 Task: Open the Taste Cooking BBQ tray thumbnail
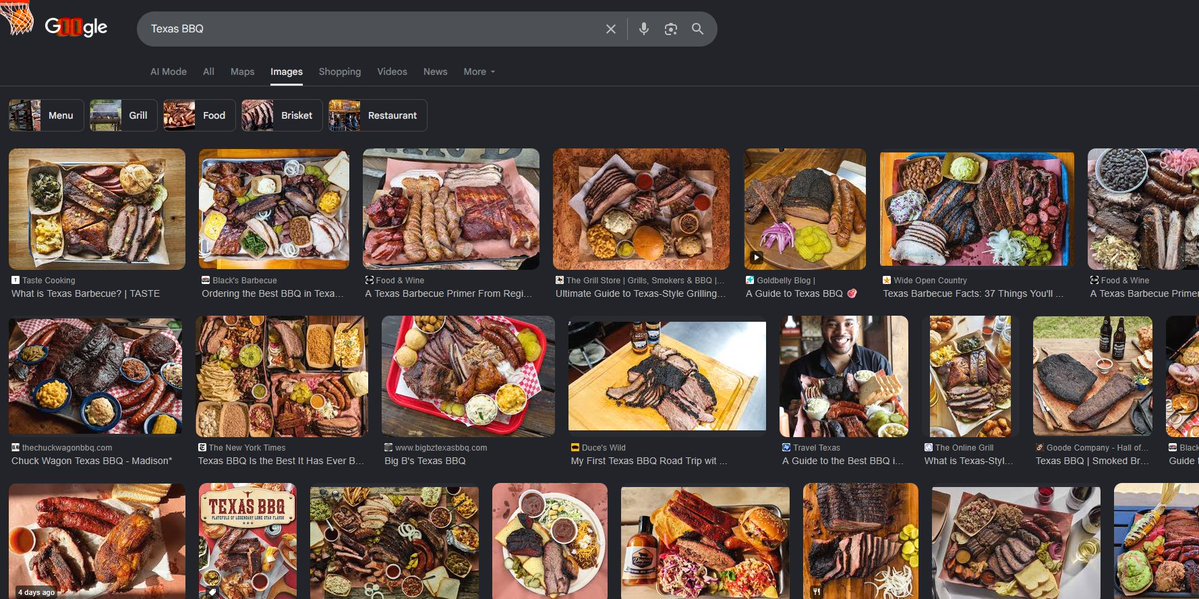(97, 209)
